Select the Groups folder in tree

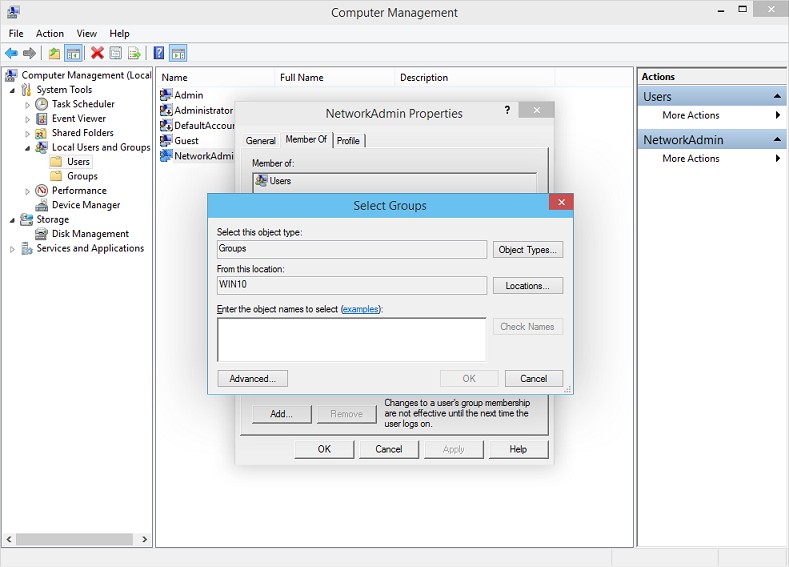click(x=82, y=176)
